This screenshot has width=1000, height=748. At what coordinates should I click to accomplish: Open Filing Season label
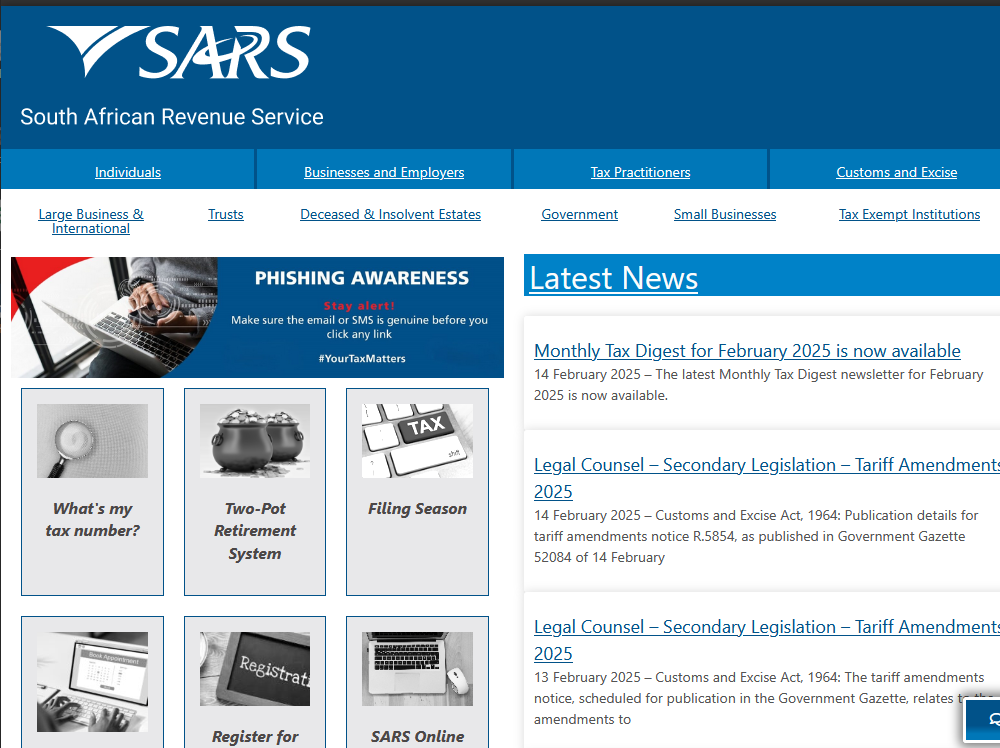(x=417, y=508)
